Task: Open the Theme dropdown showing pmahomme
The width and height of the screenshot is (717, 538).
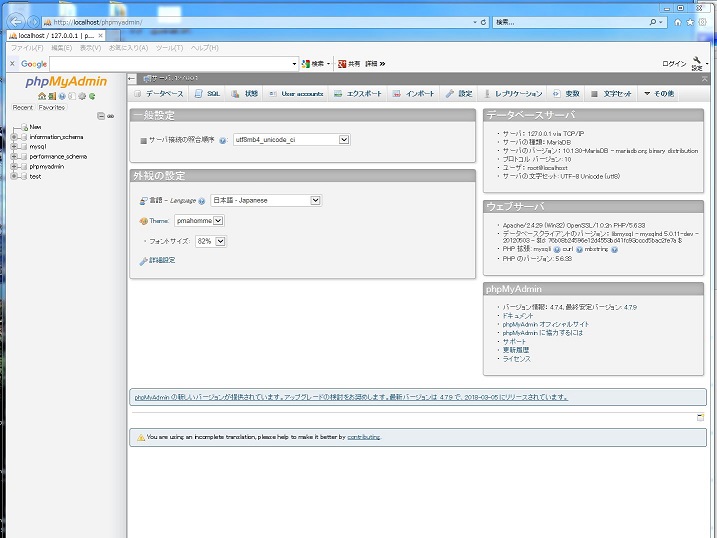Action: pos(198,220)
